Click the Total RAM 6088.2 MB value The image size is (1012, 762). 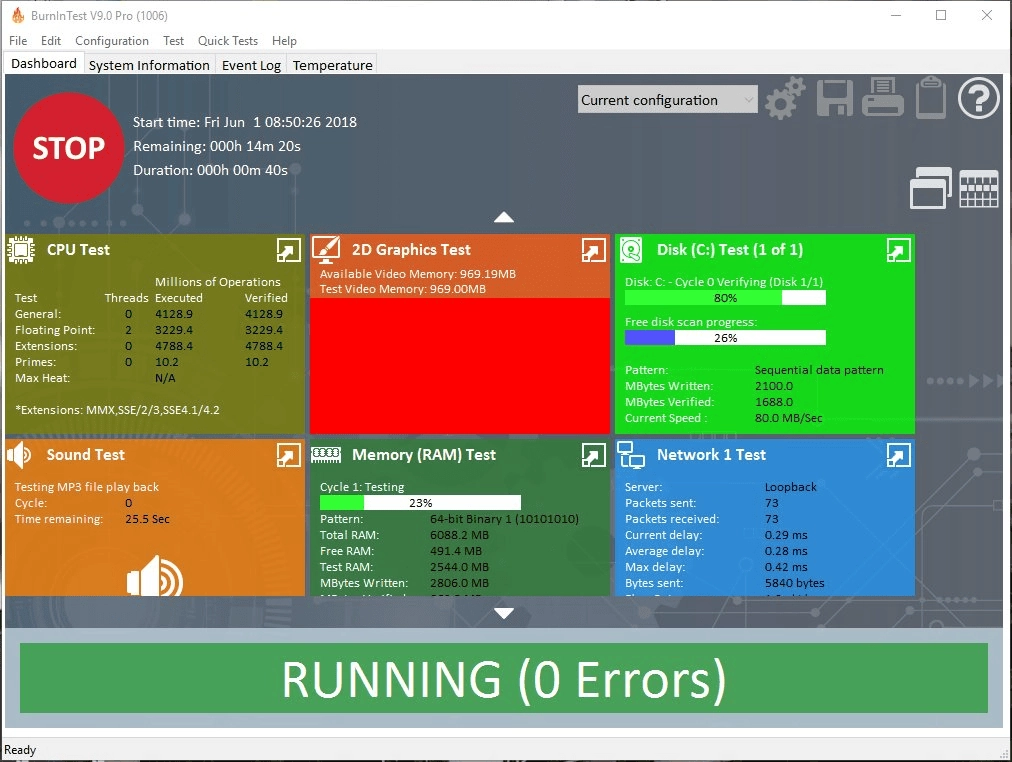click(x=460, y=535)
